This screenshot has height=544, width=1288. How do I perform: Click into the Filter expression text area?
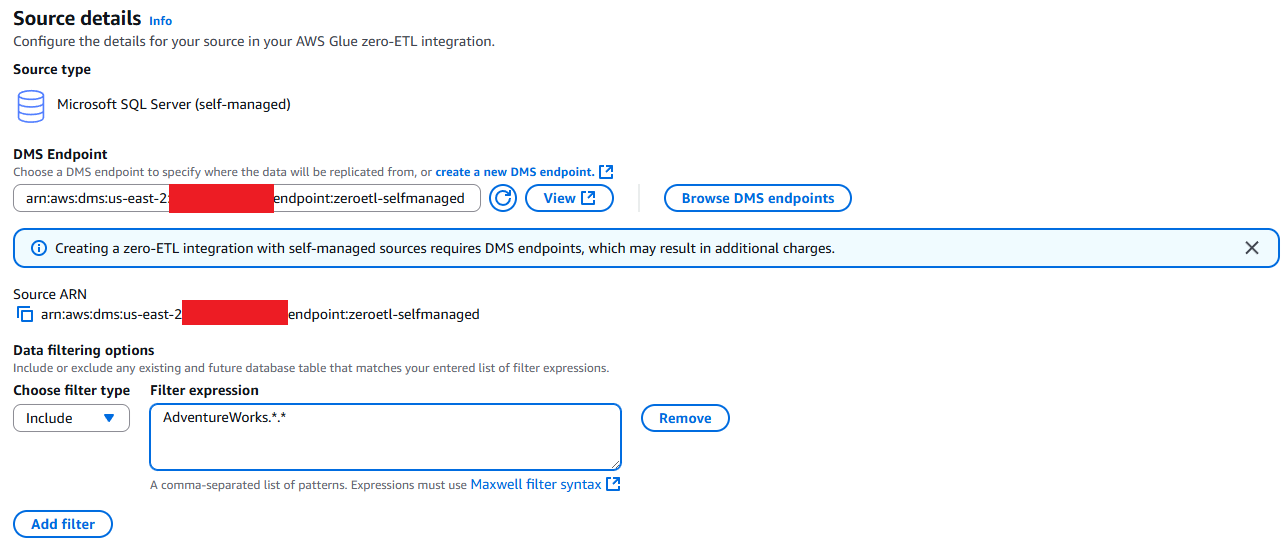385,436
